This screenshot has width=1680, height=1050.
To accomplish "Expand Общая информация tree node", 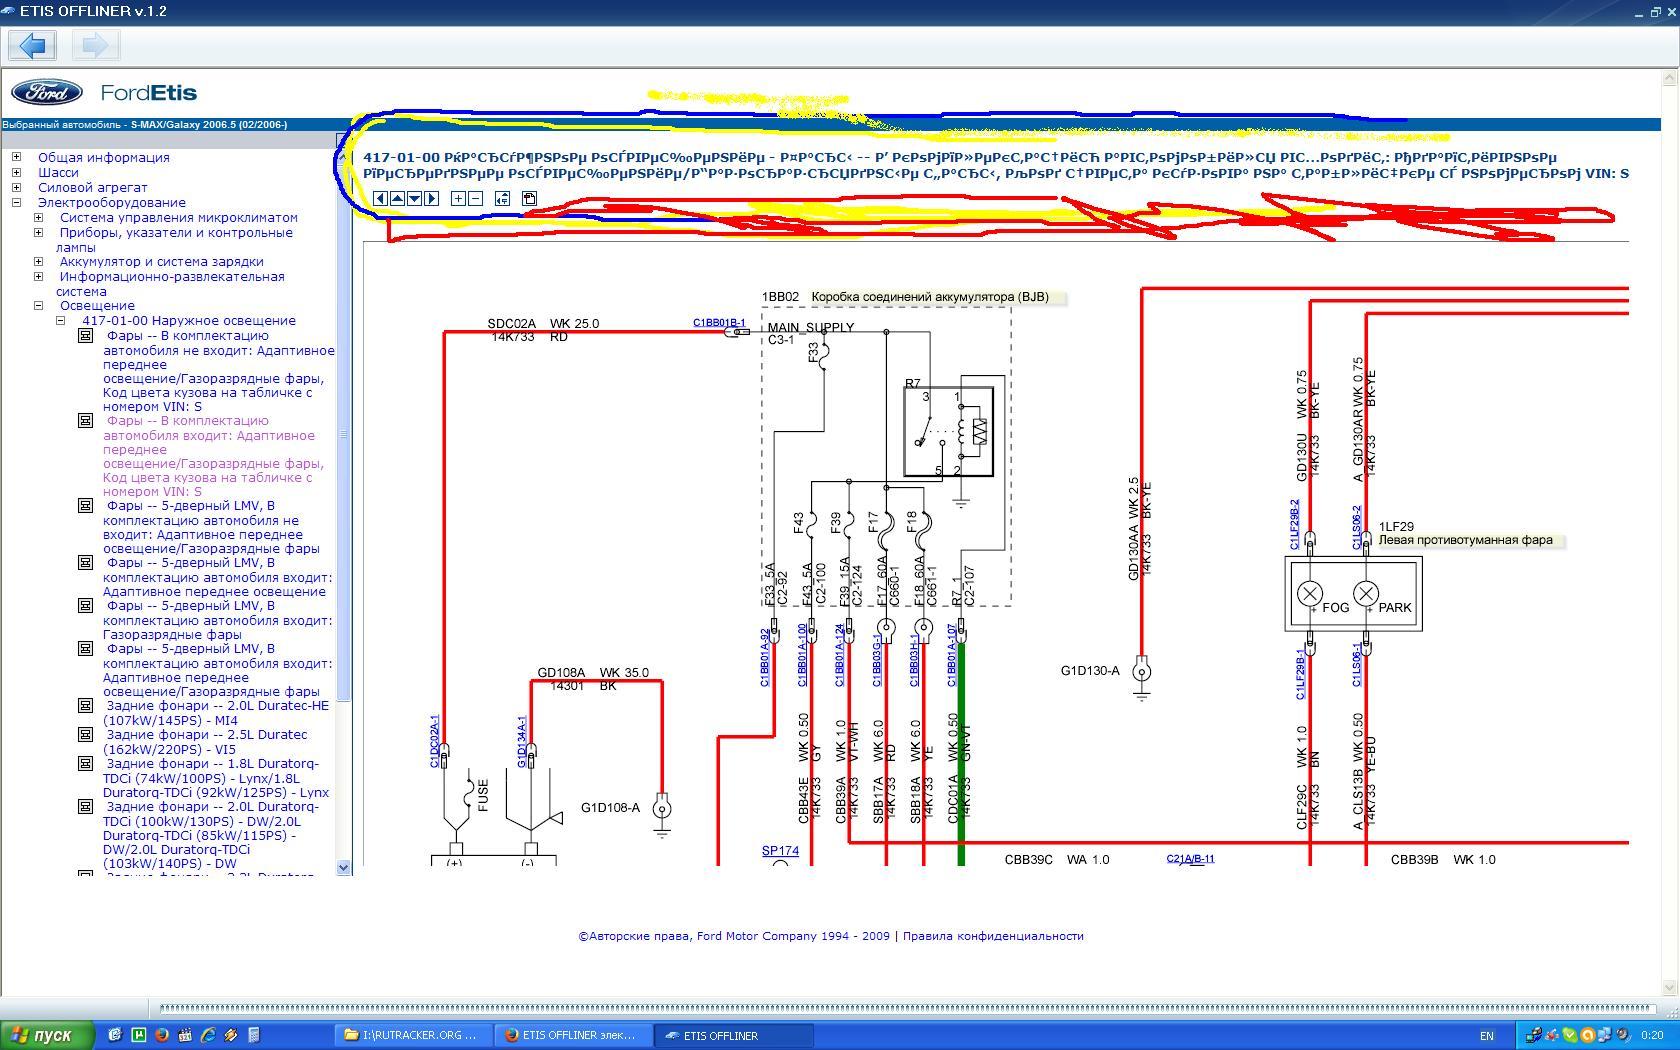I will [16, 157].
